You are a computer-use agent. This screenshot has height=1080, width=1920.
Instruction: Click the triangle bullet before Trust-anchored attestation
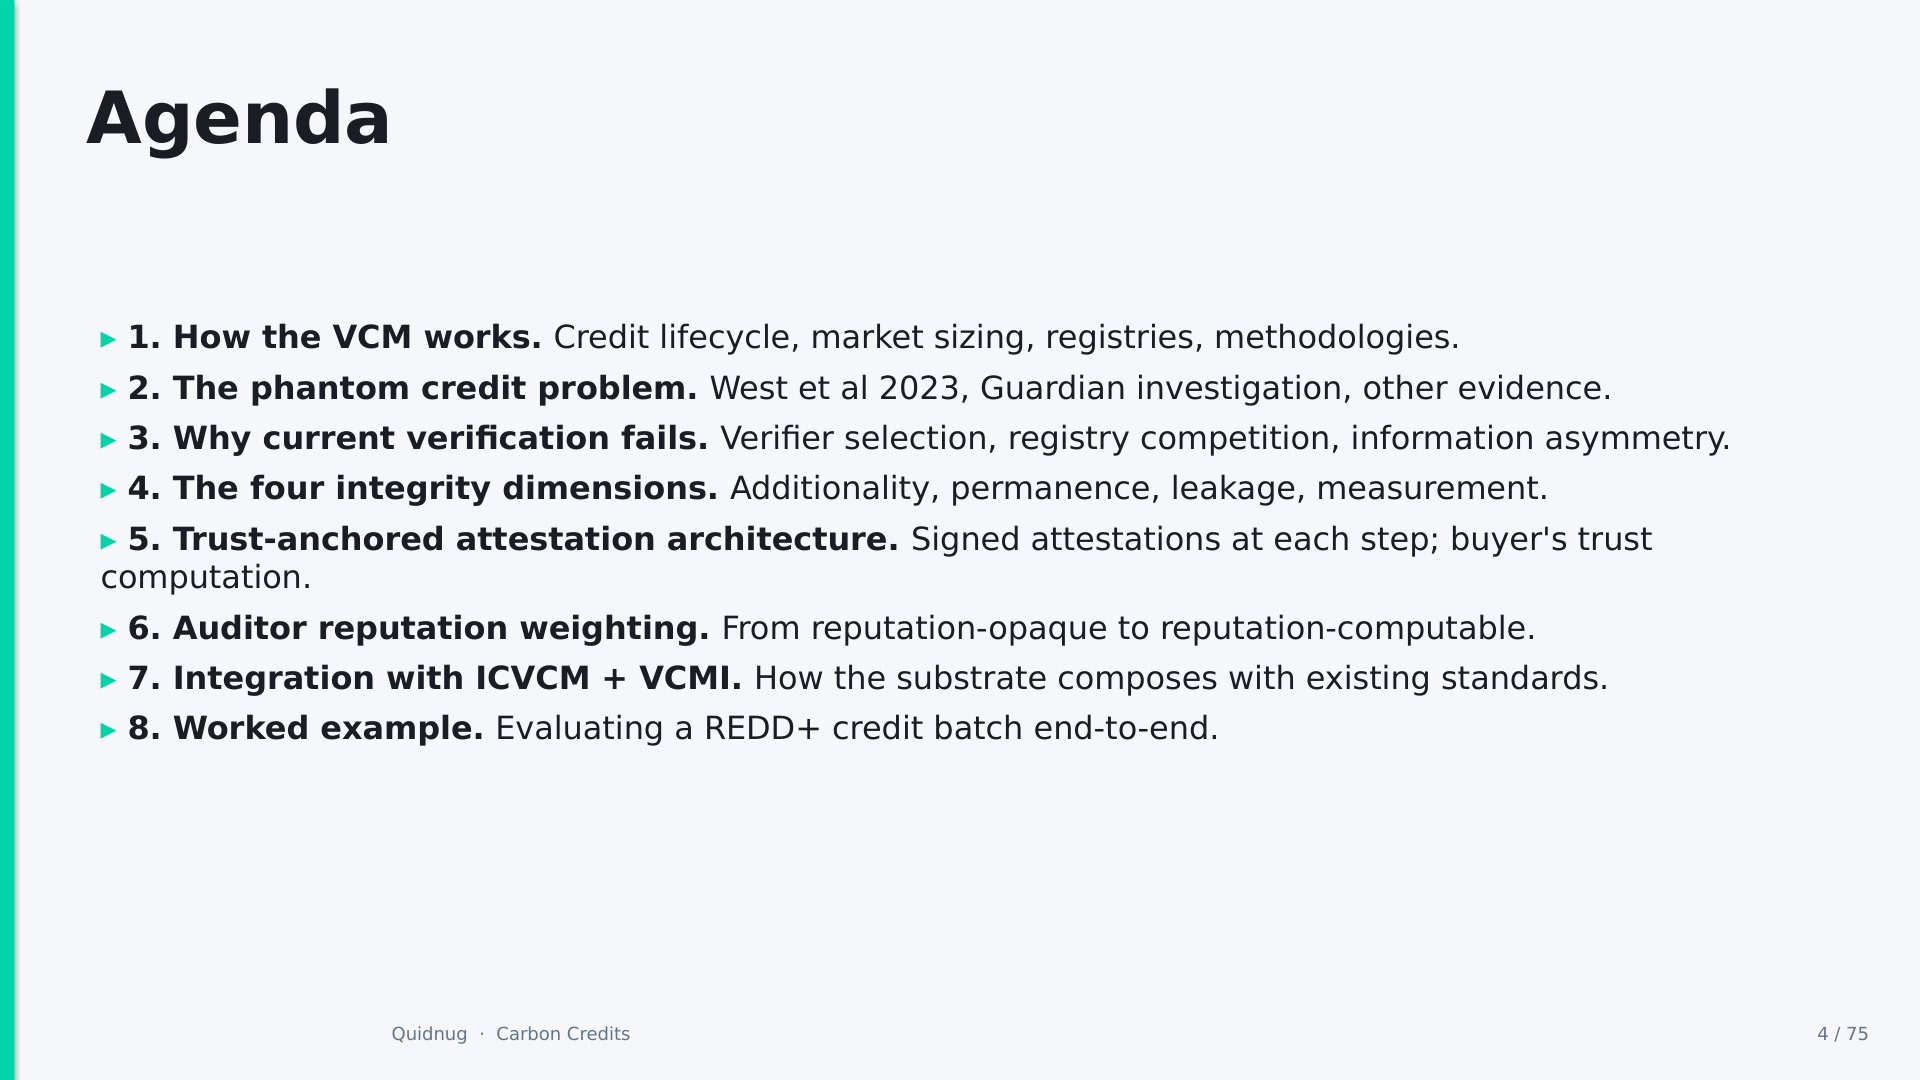(109, 542)
